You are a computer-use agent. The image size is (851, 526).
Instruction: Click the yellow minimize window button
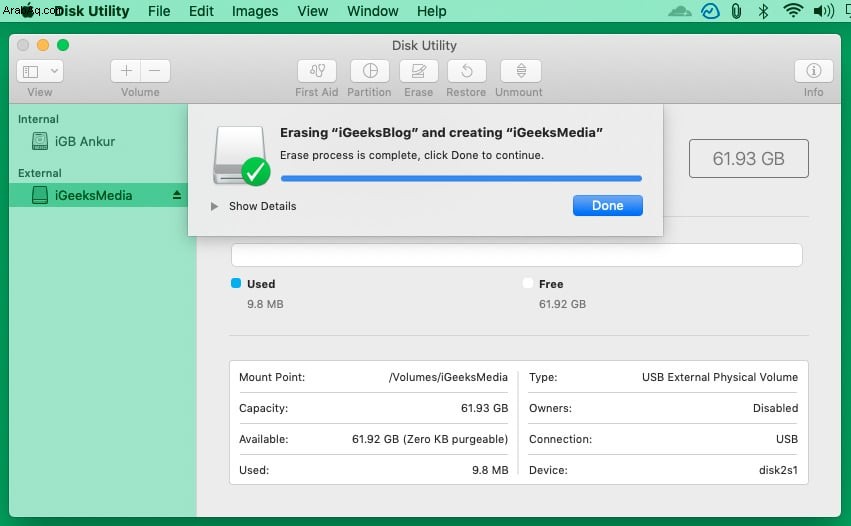pyautogui.click(x=43, y=45)
